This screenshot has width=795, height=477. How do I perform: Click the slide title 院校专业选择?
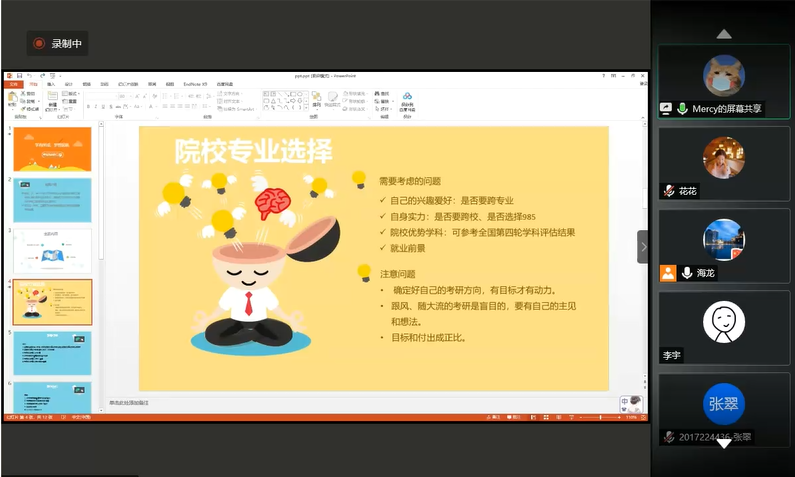[253, 151]
